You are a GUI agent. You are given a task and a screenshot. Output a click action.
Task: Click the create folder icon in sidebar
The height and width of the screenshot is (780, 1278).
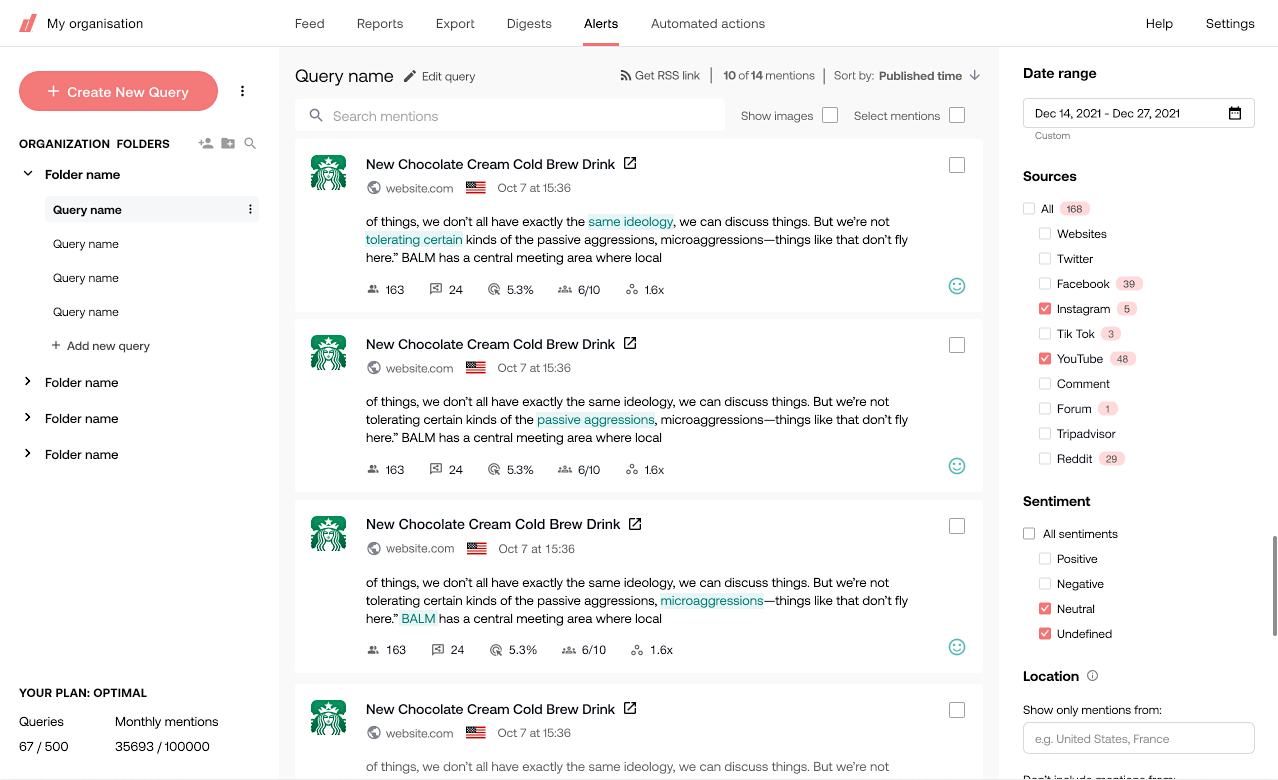click(227, 143)
